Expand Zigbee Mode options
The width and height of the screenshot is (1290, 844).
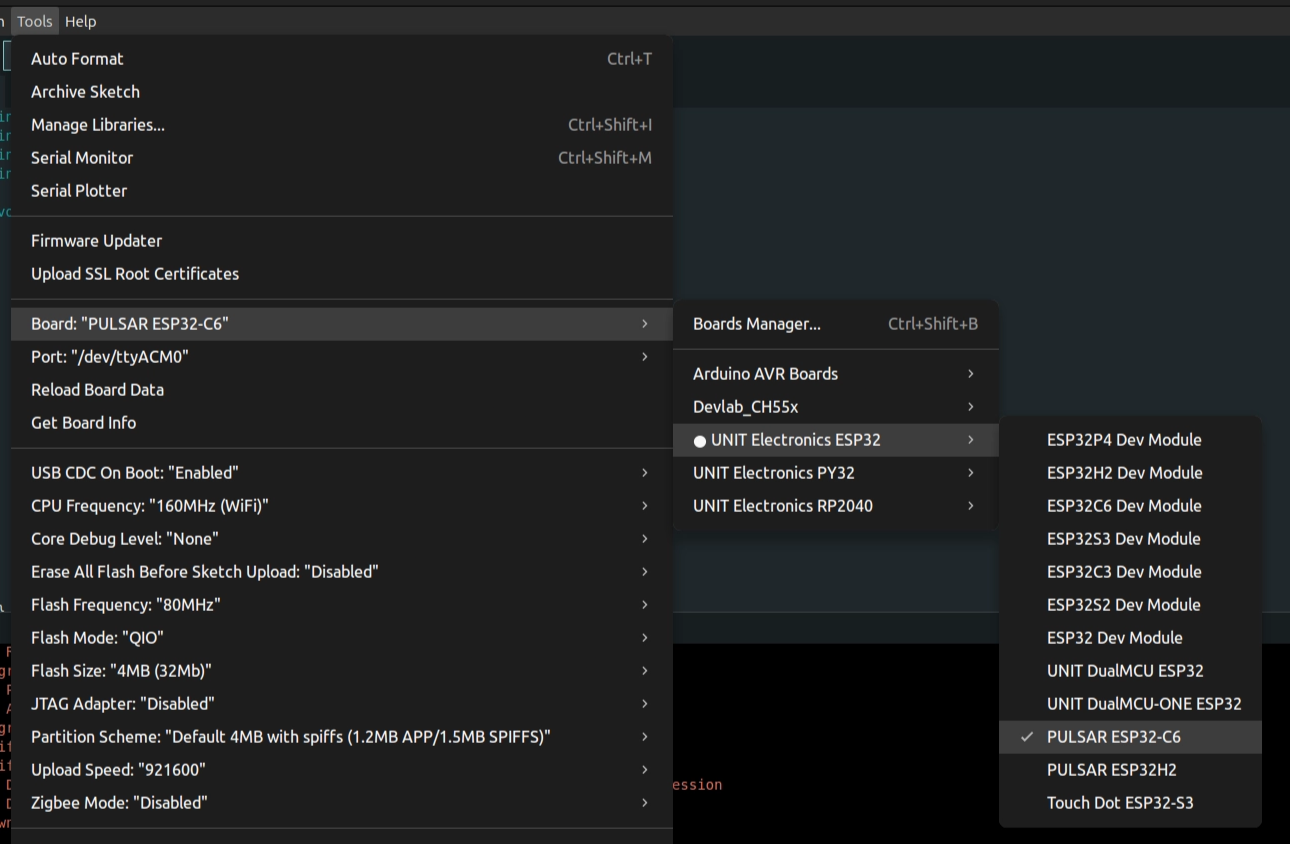click(342, 803)
